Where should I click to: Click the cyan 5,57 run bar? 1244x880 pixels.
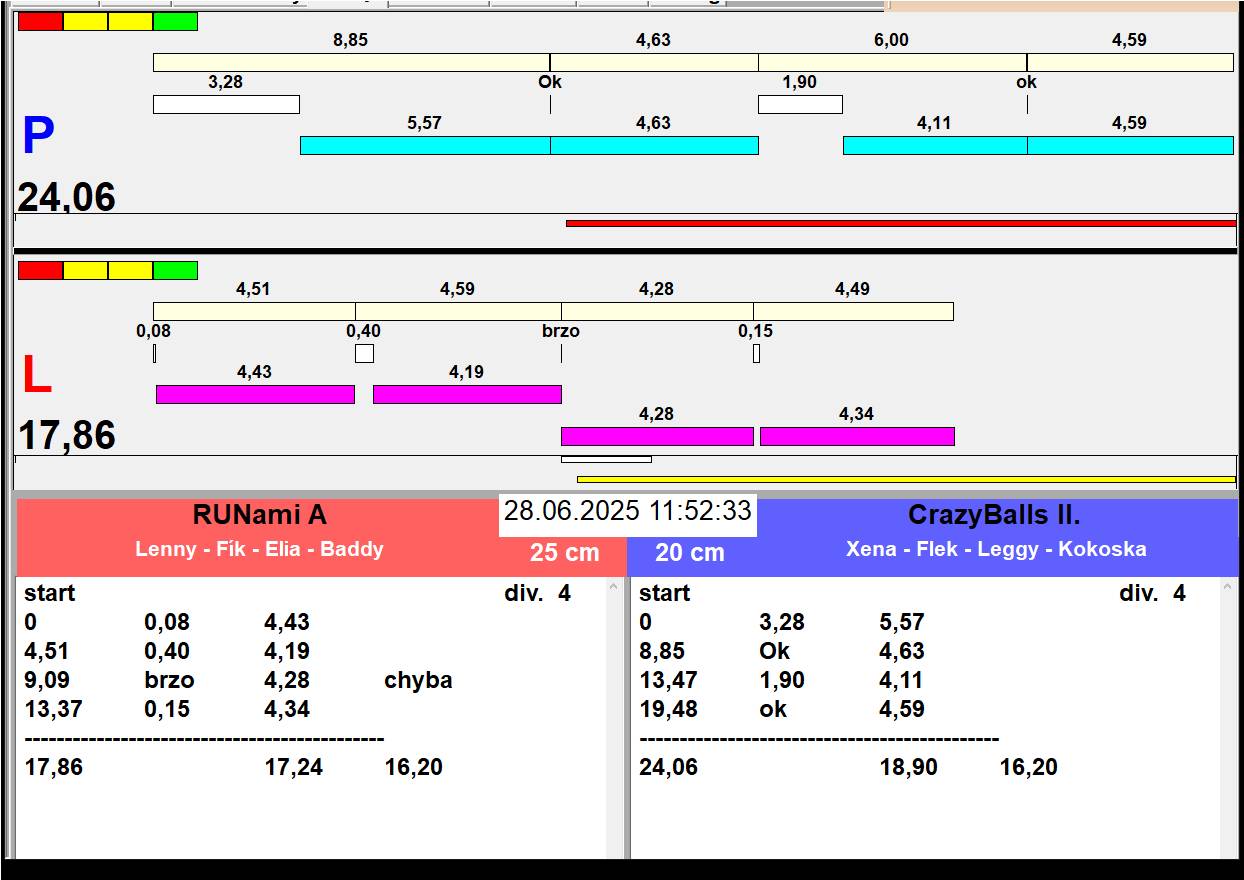coord(425,145)
